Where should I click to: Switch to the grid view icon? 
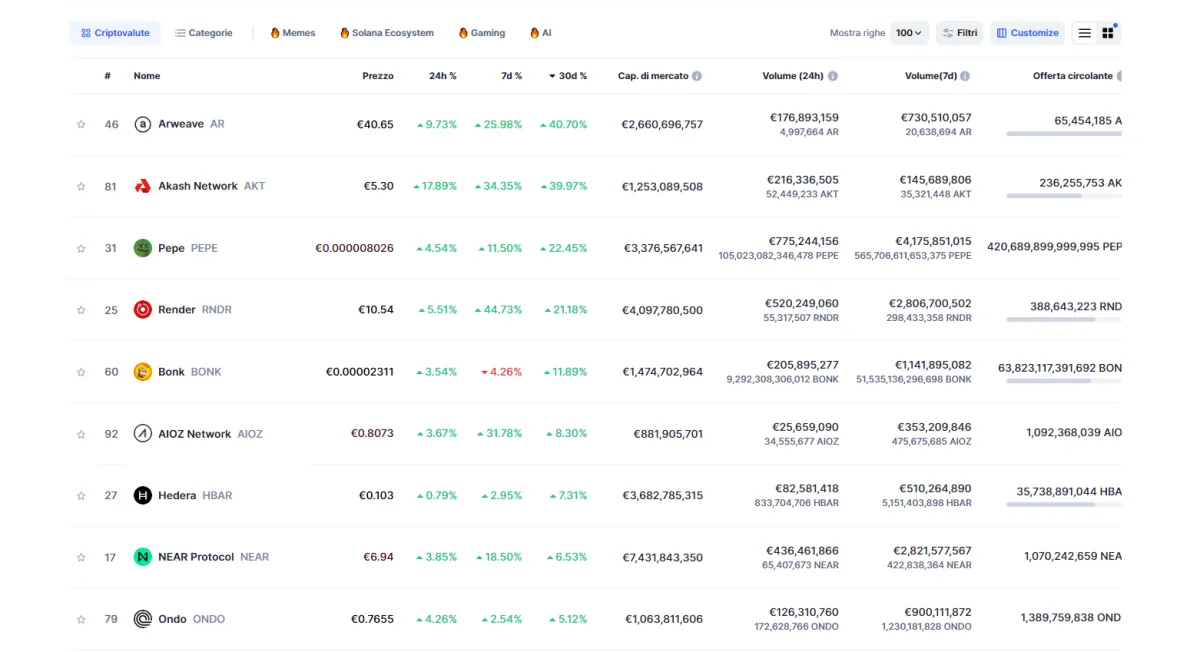click(1108, 33)
